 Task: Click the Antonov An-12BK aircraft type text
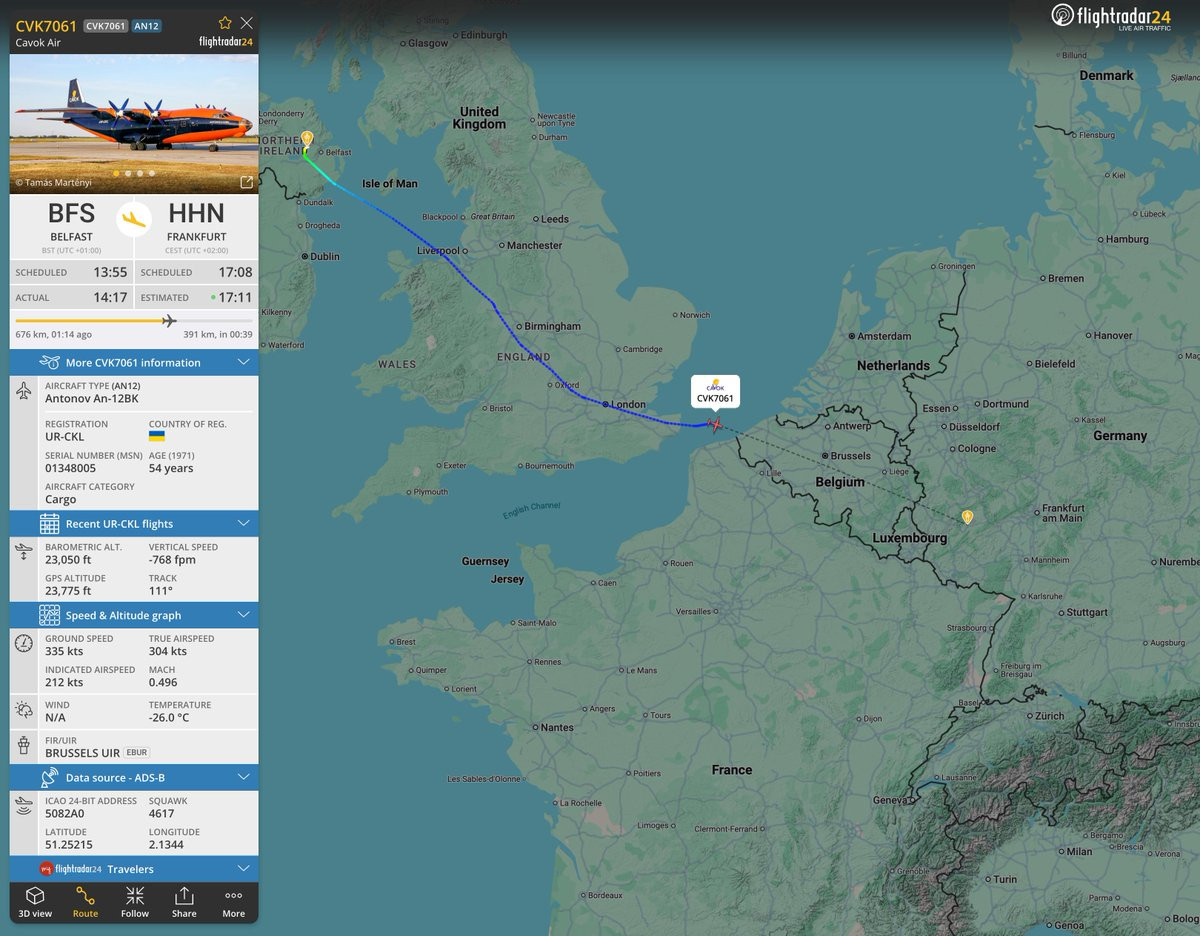92,398
